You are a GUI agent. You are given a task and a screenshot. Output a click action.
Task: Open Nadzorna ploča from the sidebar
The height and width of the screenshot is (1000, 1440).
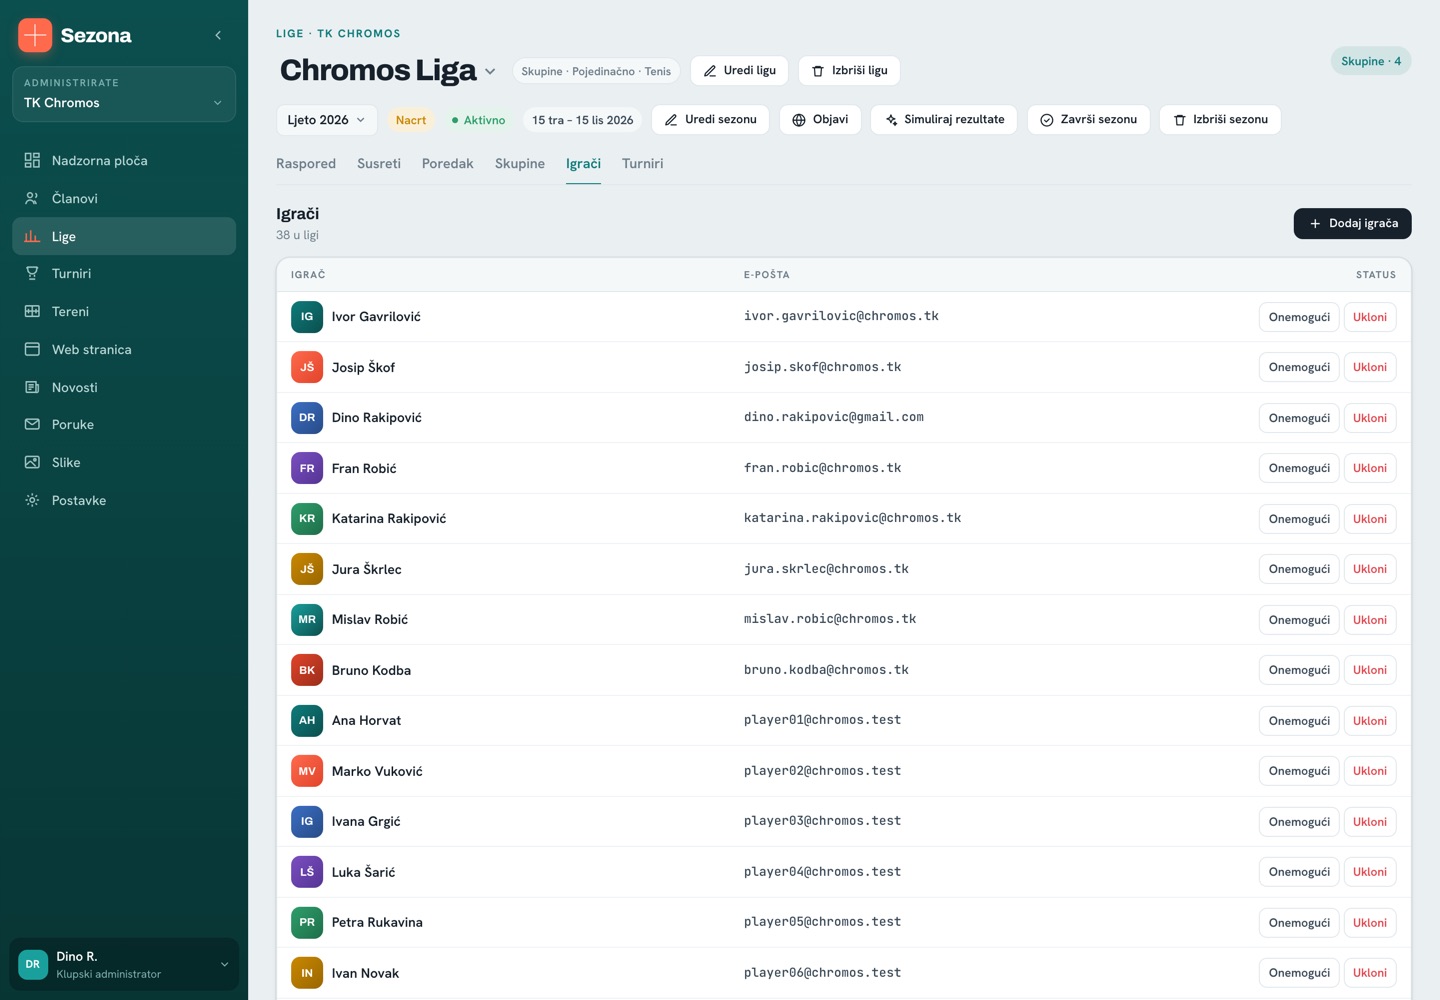(x=124, y=161)
